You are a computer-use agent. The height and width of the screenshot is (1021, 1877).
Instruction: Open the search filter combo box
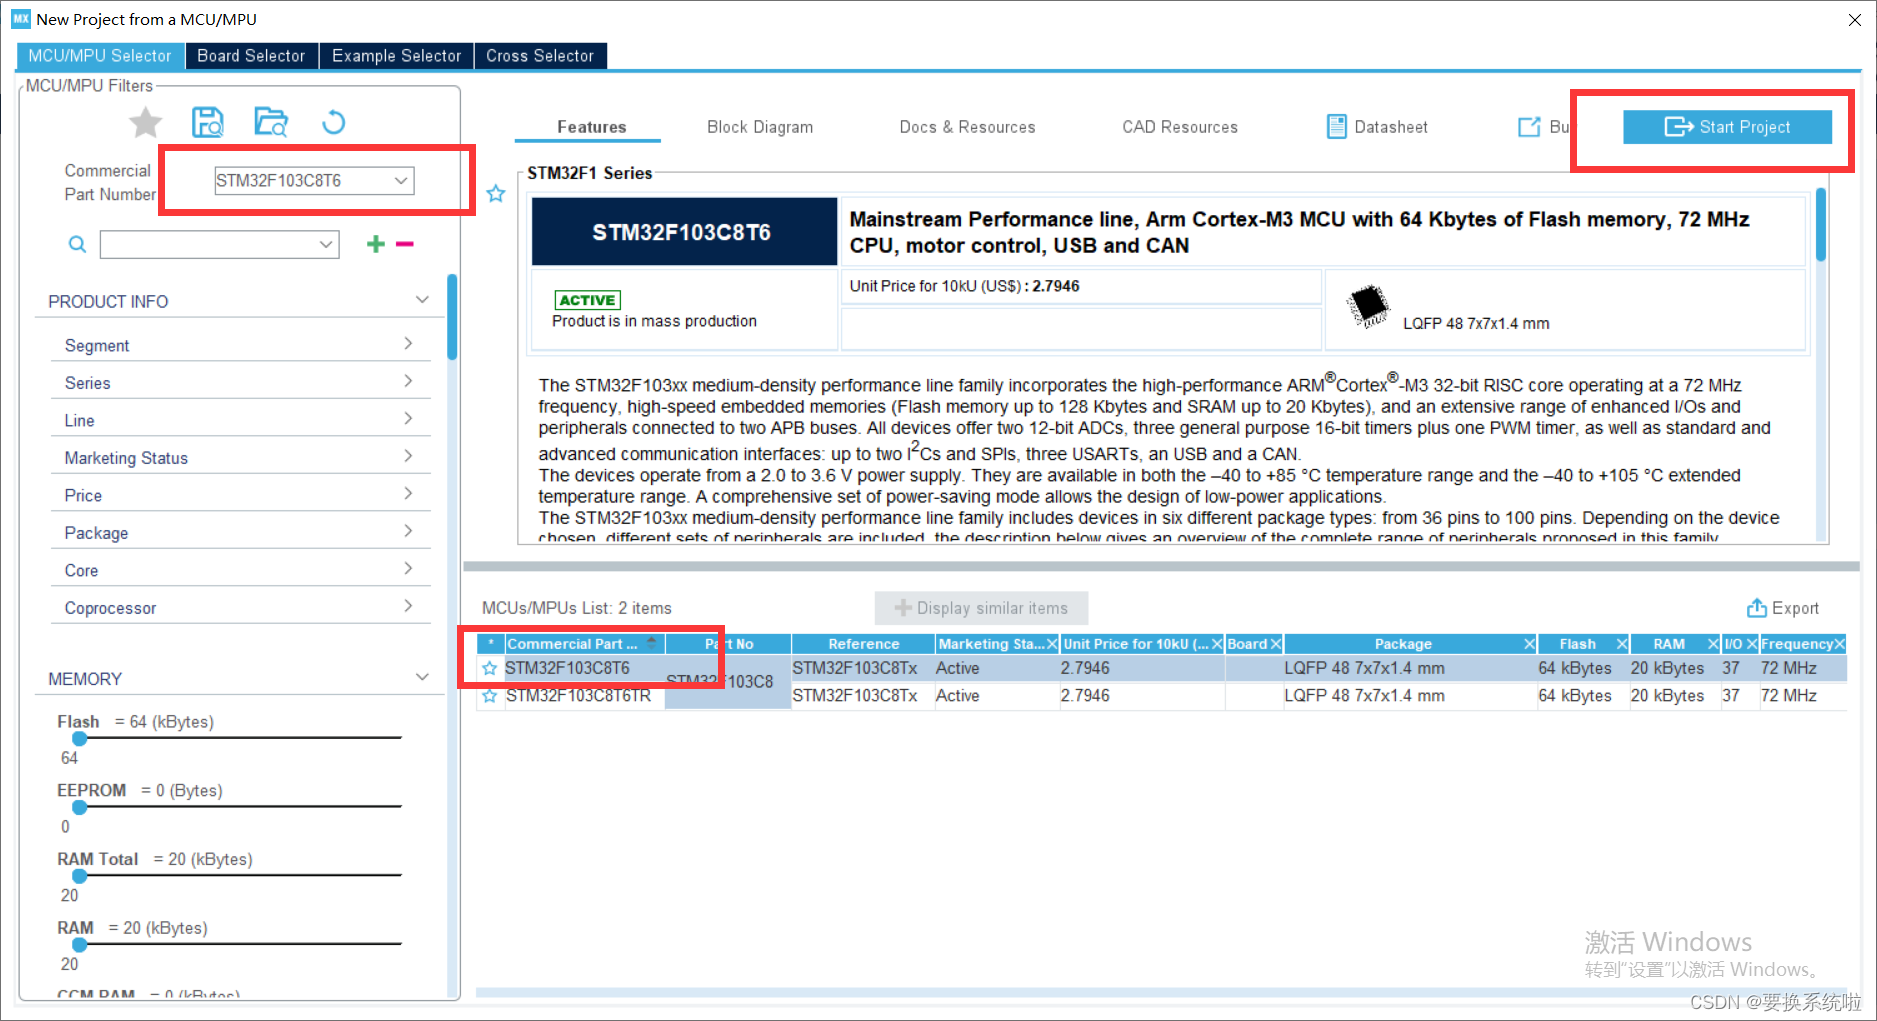(x=220, y=244)
